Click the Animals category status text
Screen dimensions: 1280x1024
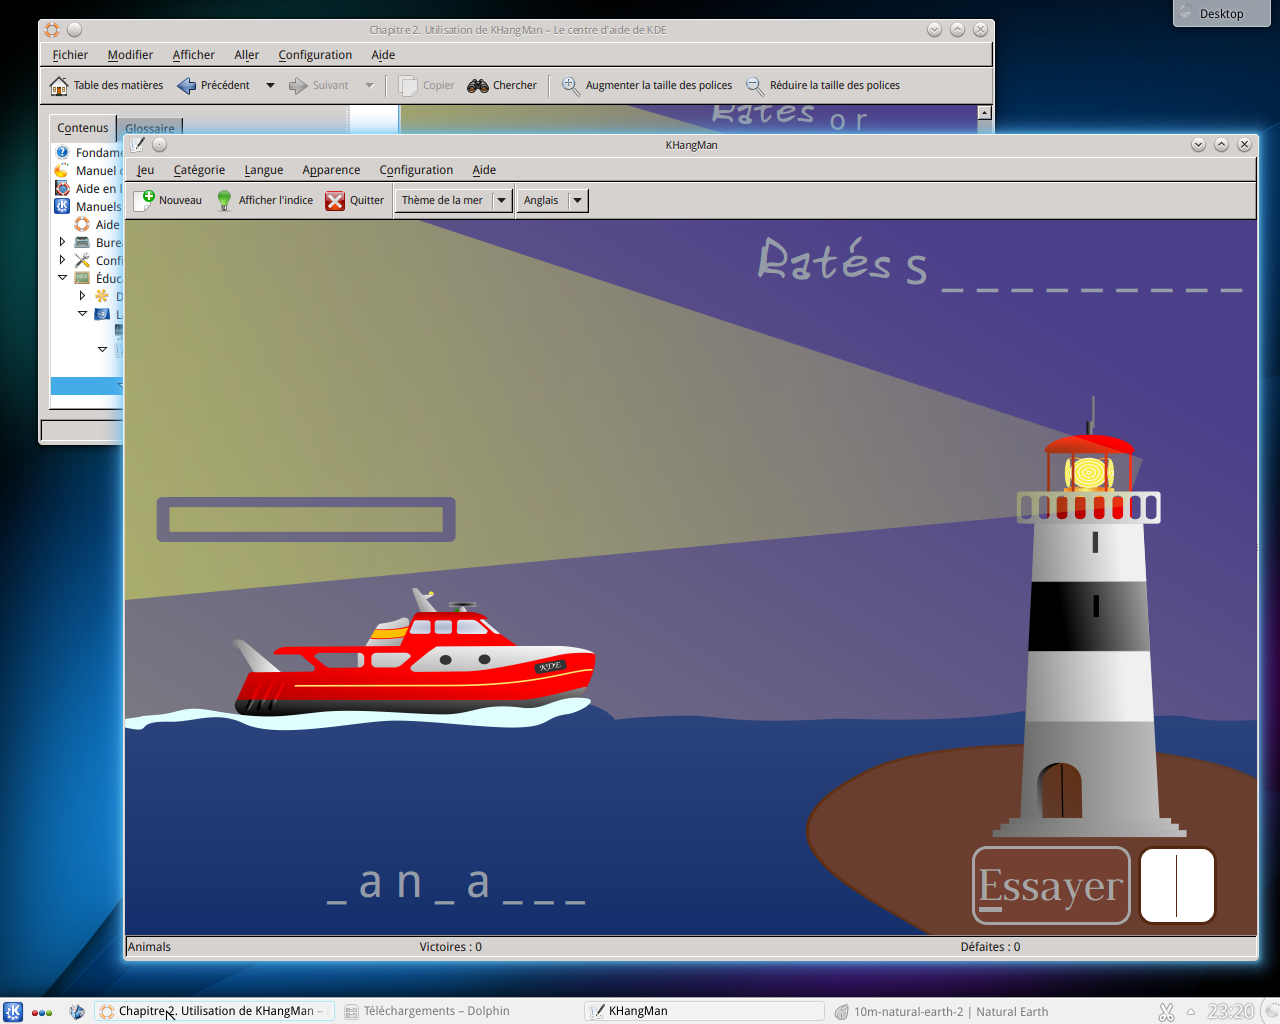click(x=149, y=947)
